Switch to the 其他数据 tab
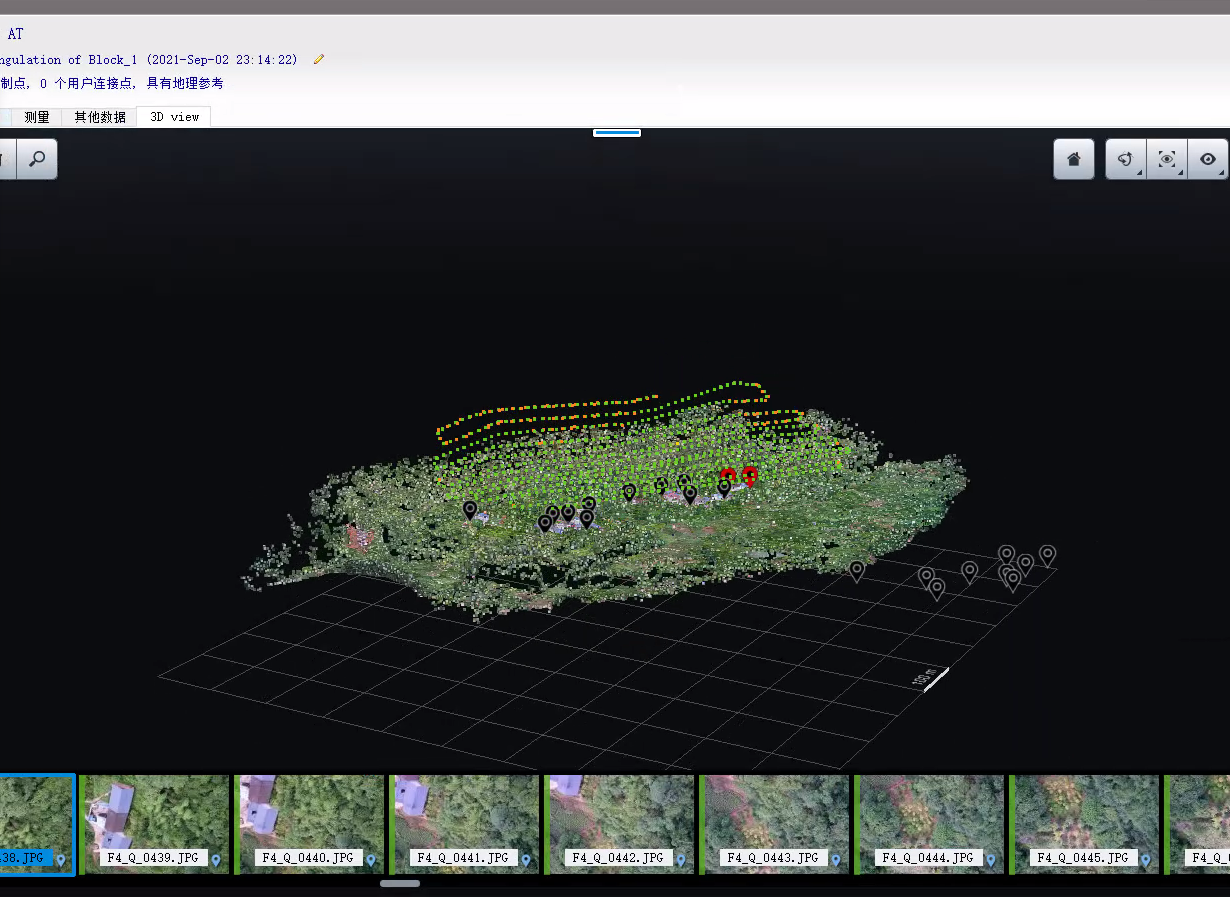This screenshot has width=1230, height=899. [x=100, y=117]
